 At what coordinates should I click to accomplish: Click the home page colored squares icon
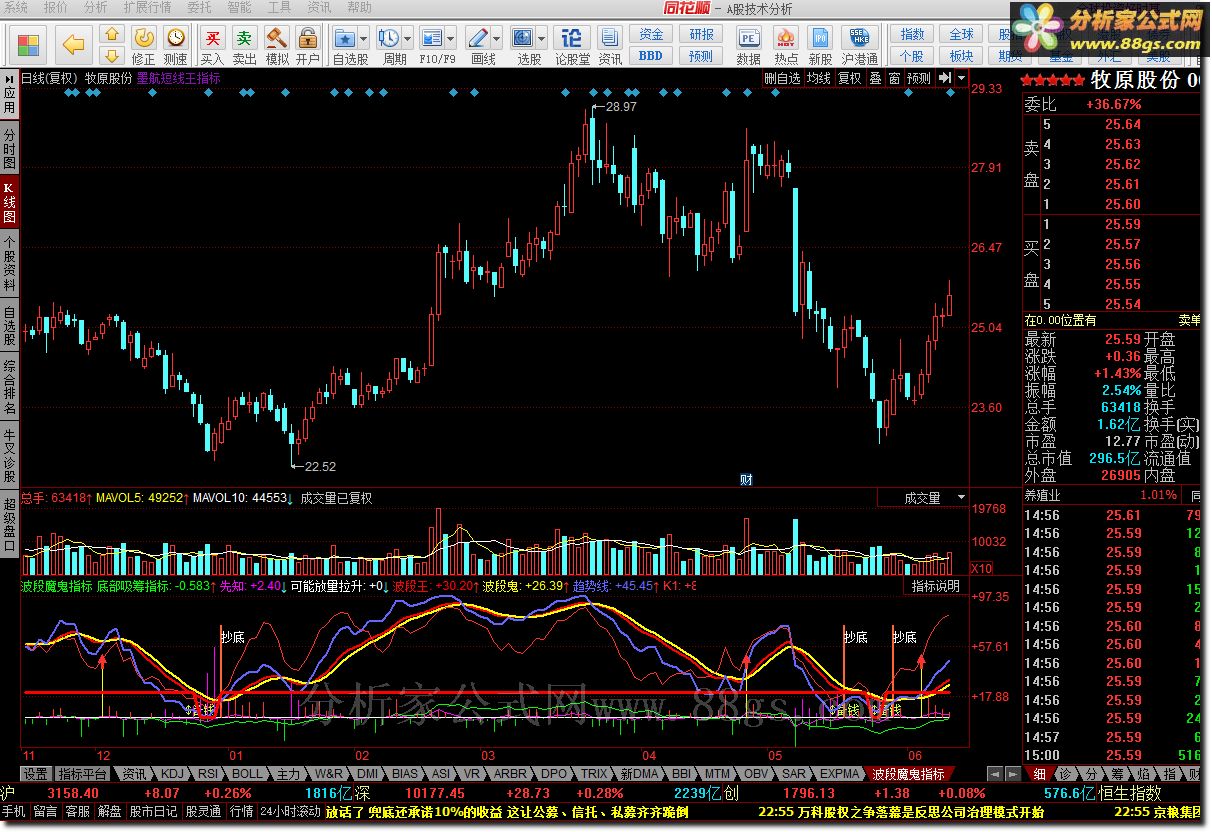click(29, 45)
